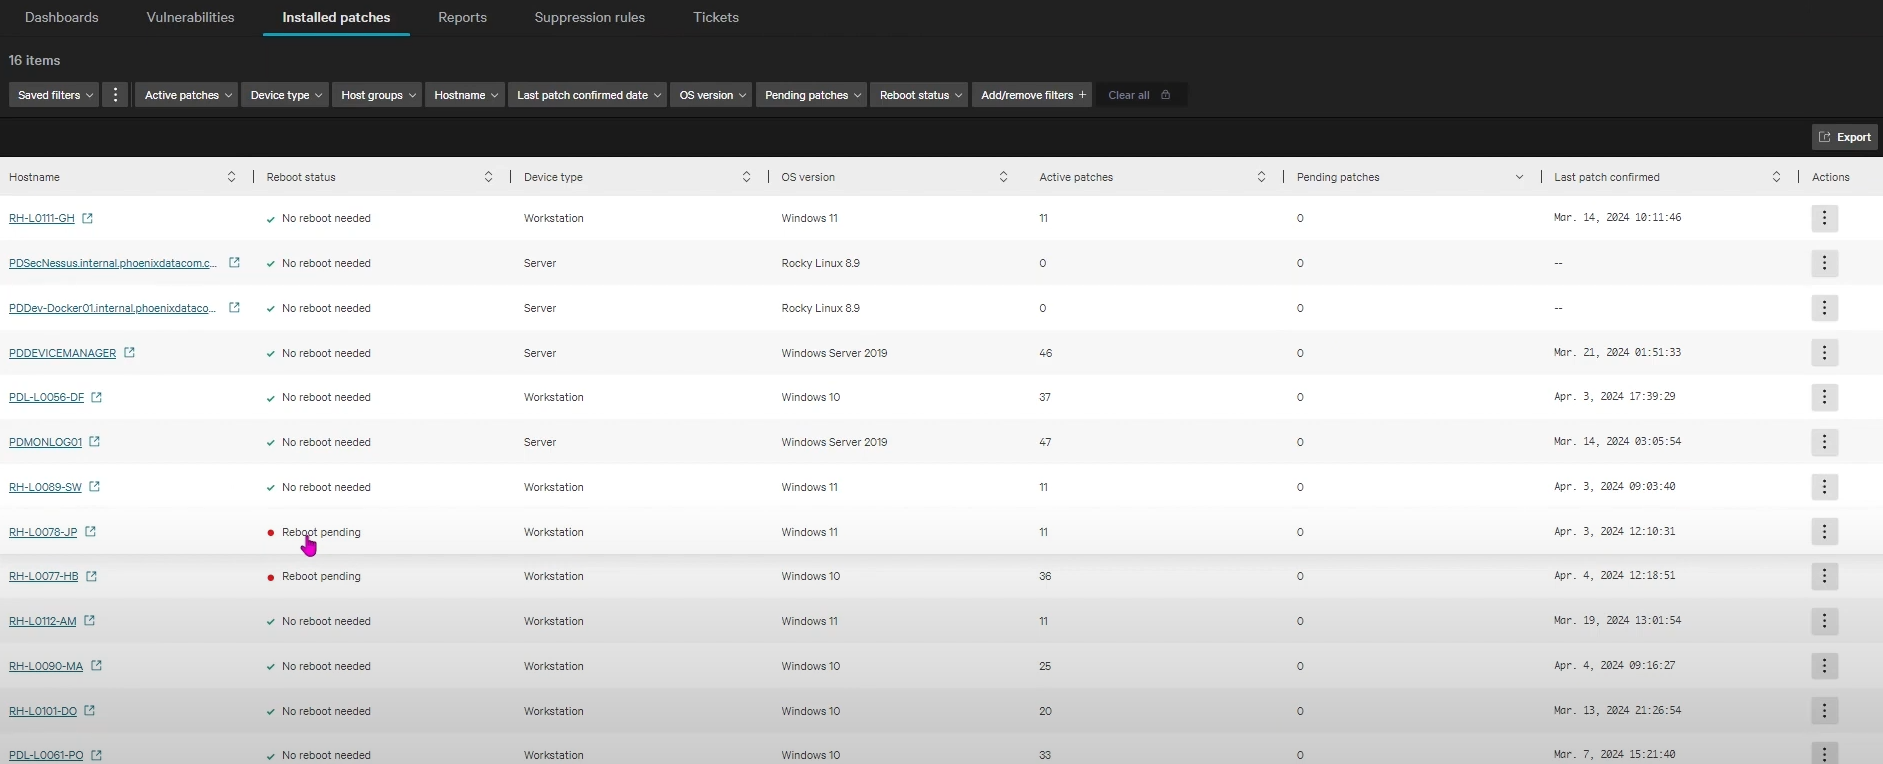Image resolution: width=1883 pixels, height=764 pixels.
Task: Open external link icon beside RH-L0078-JP
Action: (90, 532)
